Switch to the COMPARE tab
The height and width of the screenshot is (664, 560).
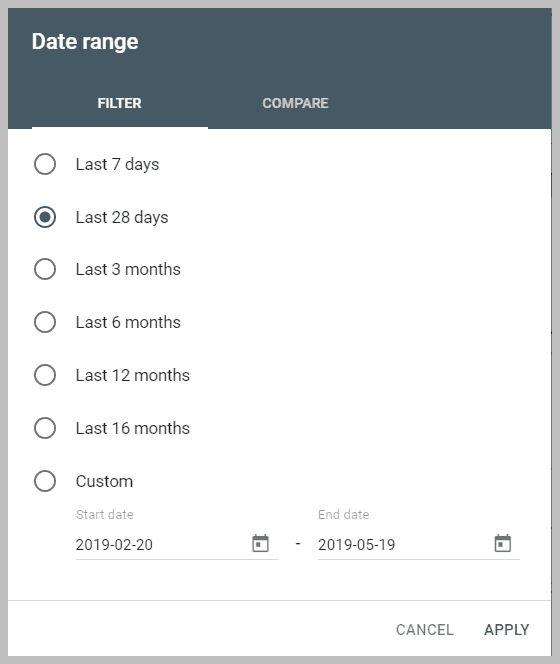[295, 103]
